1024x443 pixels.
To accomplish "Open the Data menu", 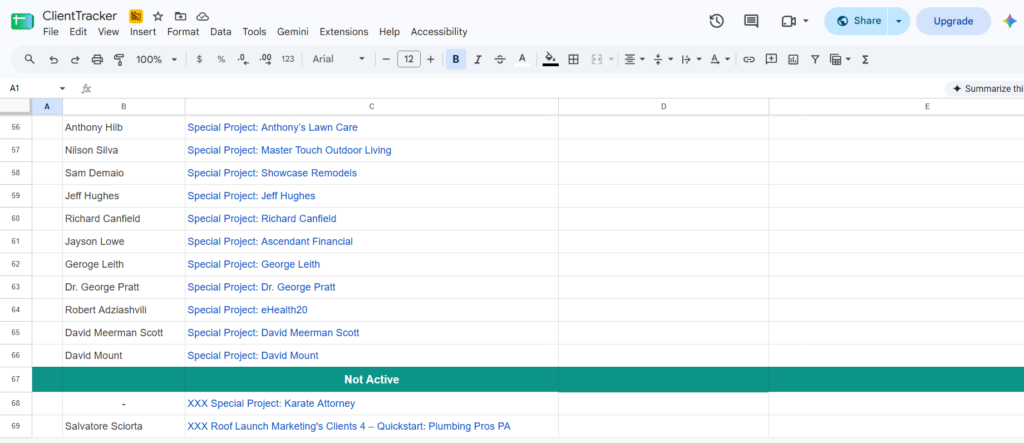I will pyautogui.click(x=221, y=31).
